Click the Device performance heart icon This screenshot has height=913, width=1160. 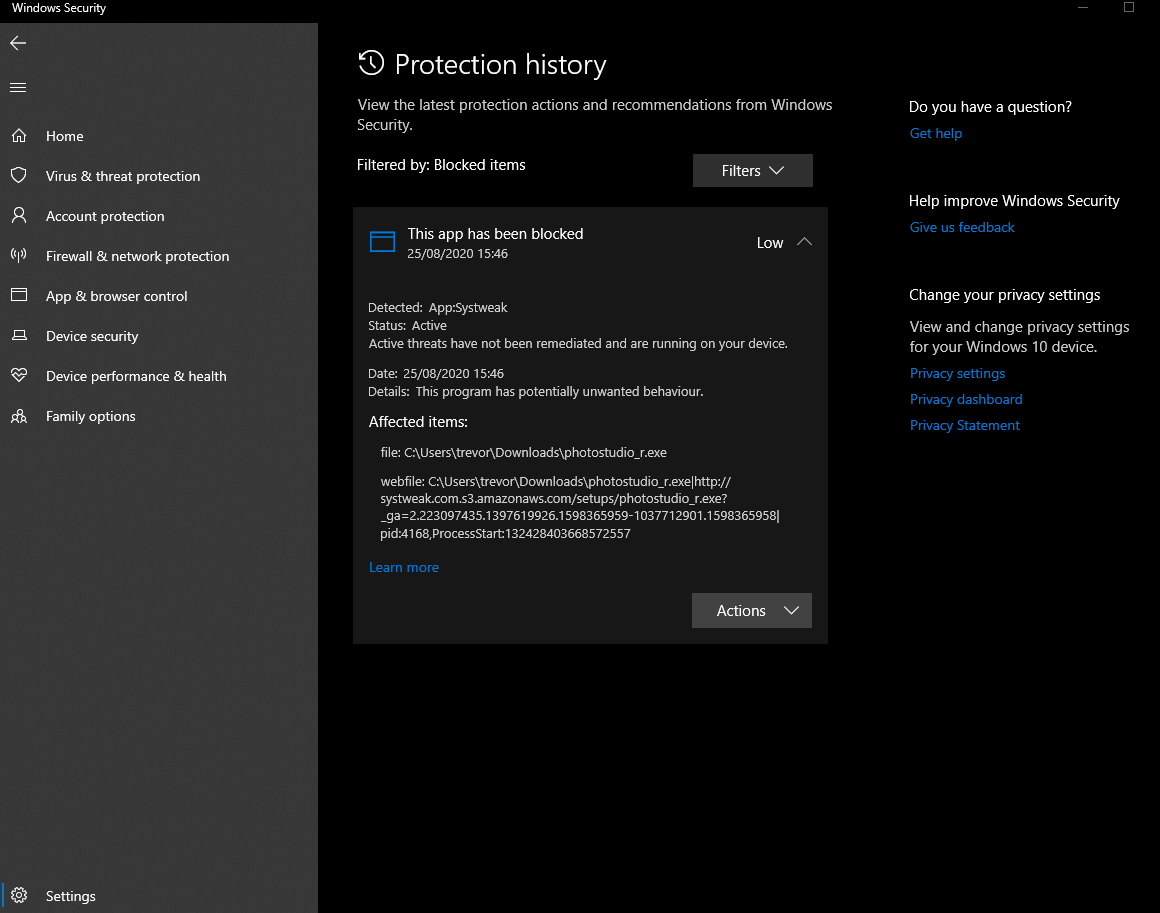click(x=19, y=375)
